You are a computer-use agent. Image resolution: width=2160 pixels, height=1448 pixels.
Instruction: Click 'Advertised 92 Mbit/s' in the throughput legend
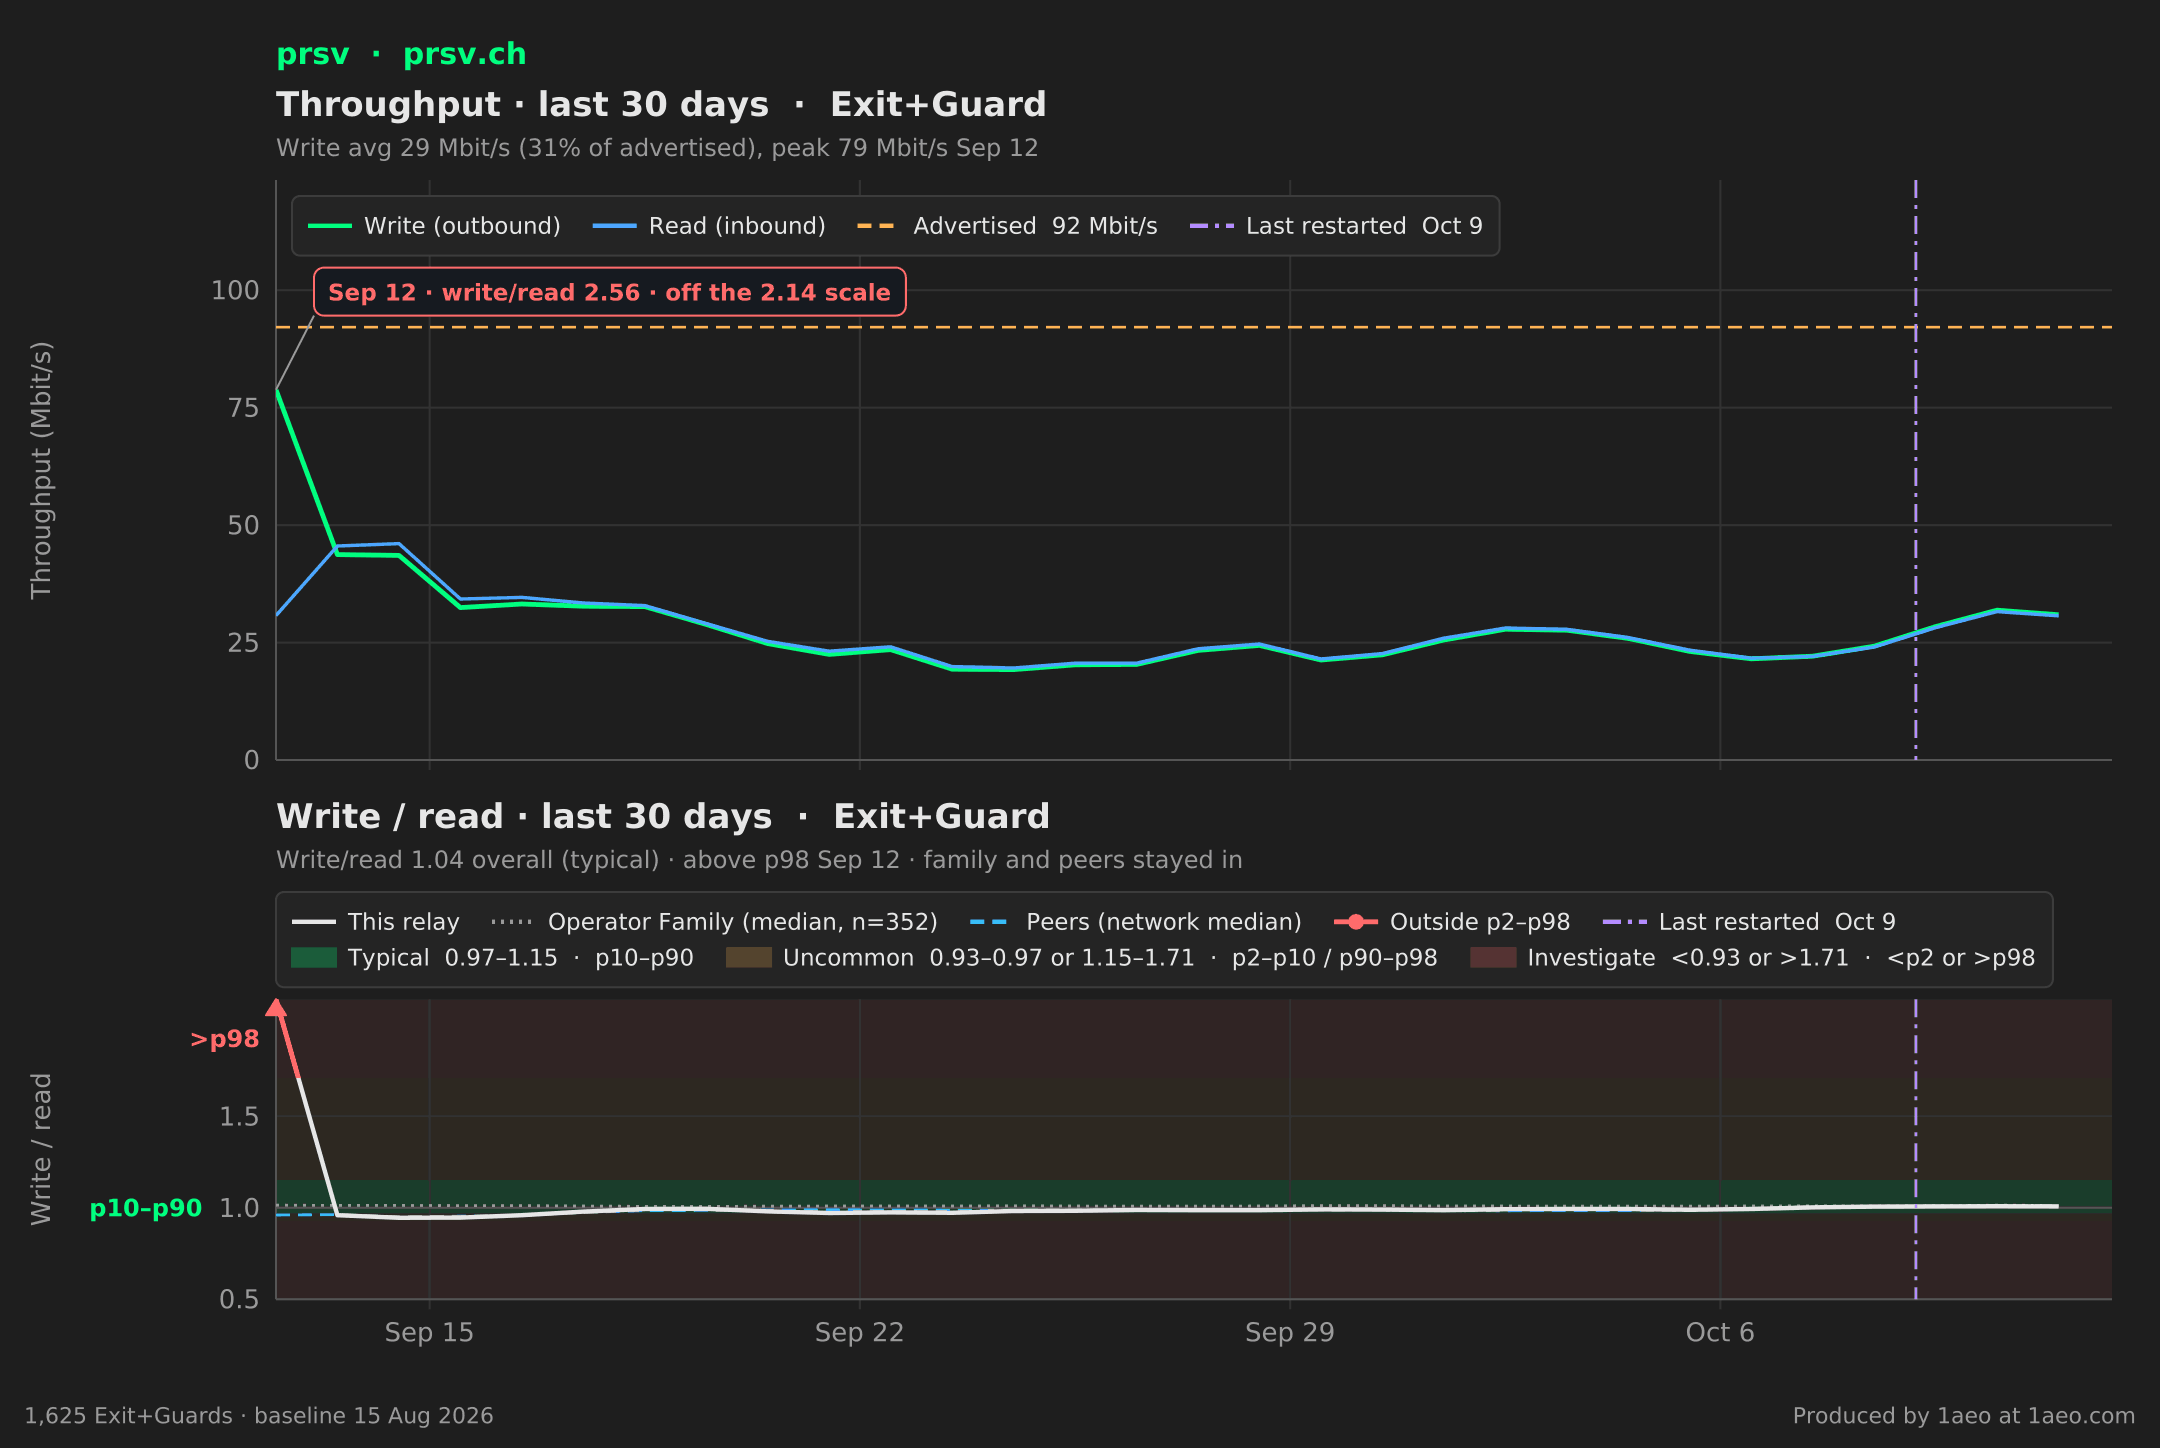point(1035,226)
